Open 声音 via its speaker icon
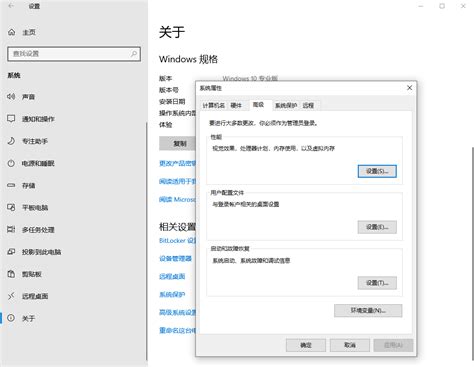 click(x=11, y=97)
